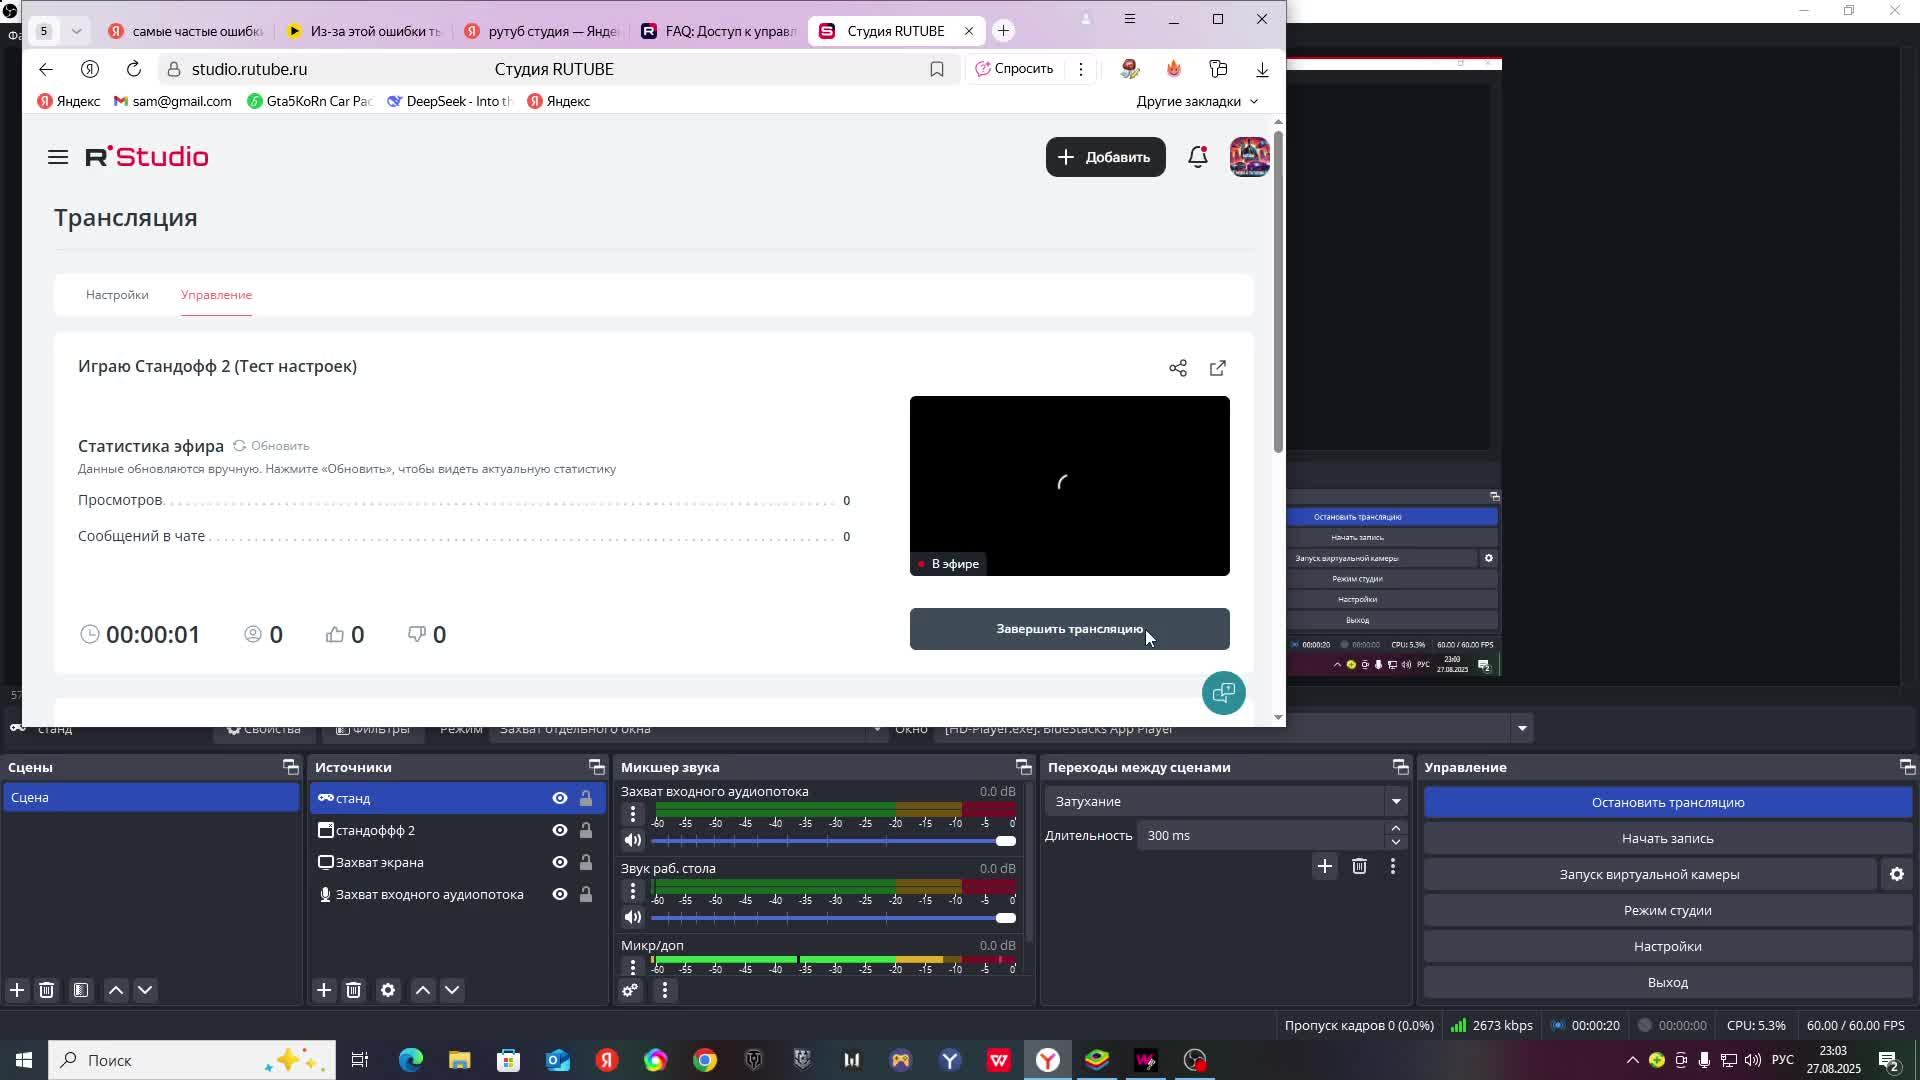Toggle lock on Захват входного аудиопотока source
This screenshot has width=1920, height=1080.
tap(586, 895)
